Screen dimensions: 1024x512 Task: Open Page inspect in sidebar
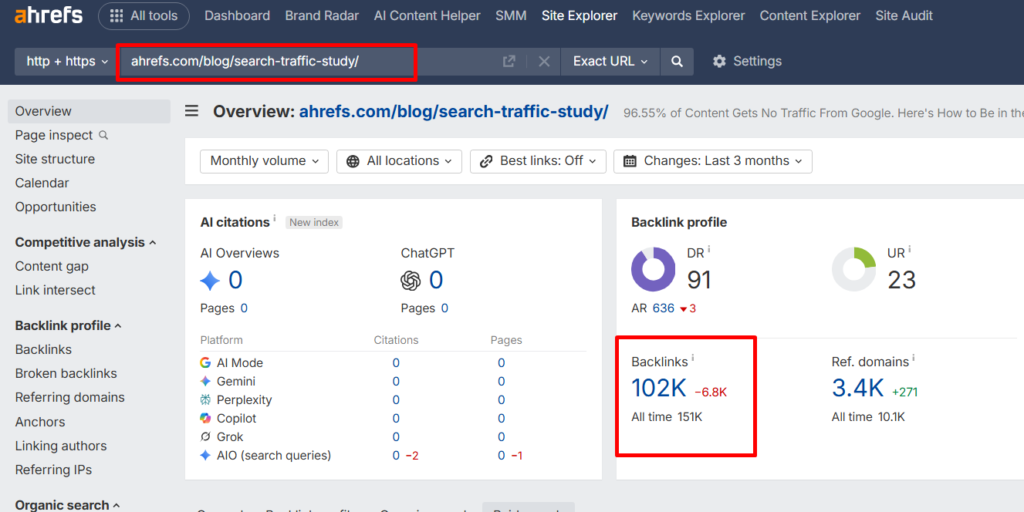[61, 135]
